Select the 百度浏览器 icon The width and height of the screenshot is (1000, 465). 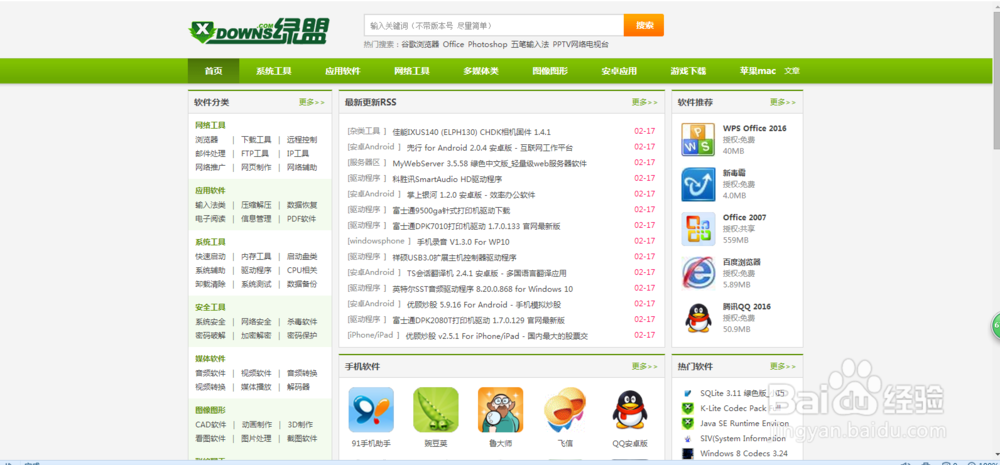[698, 273]
